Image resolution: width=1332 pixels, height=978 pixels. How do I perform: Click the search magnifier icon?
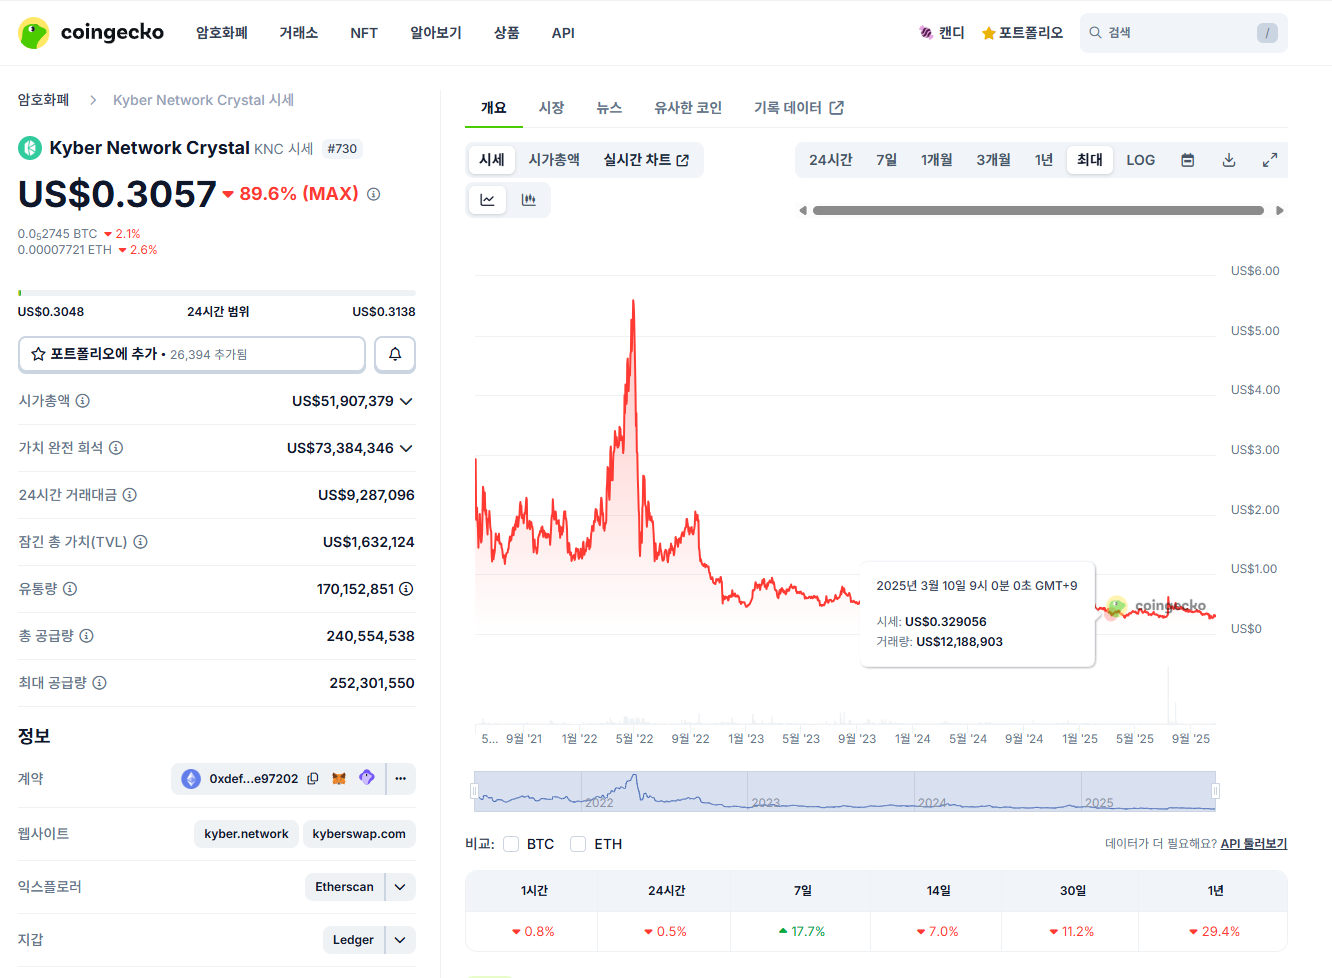[x=1096, y=33]
